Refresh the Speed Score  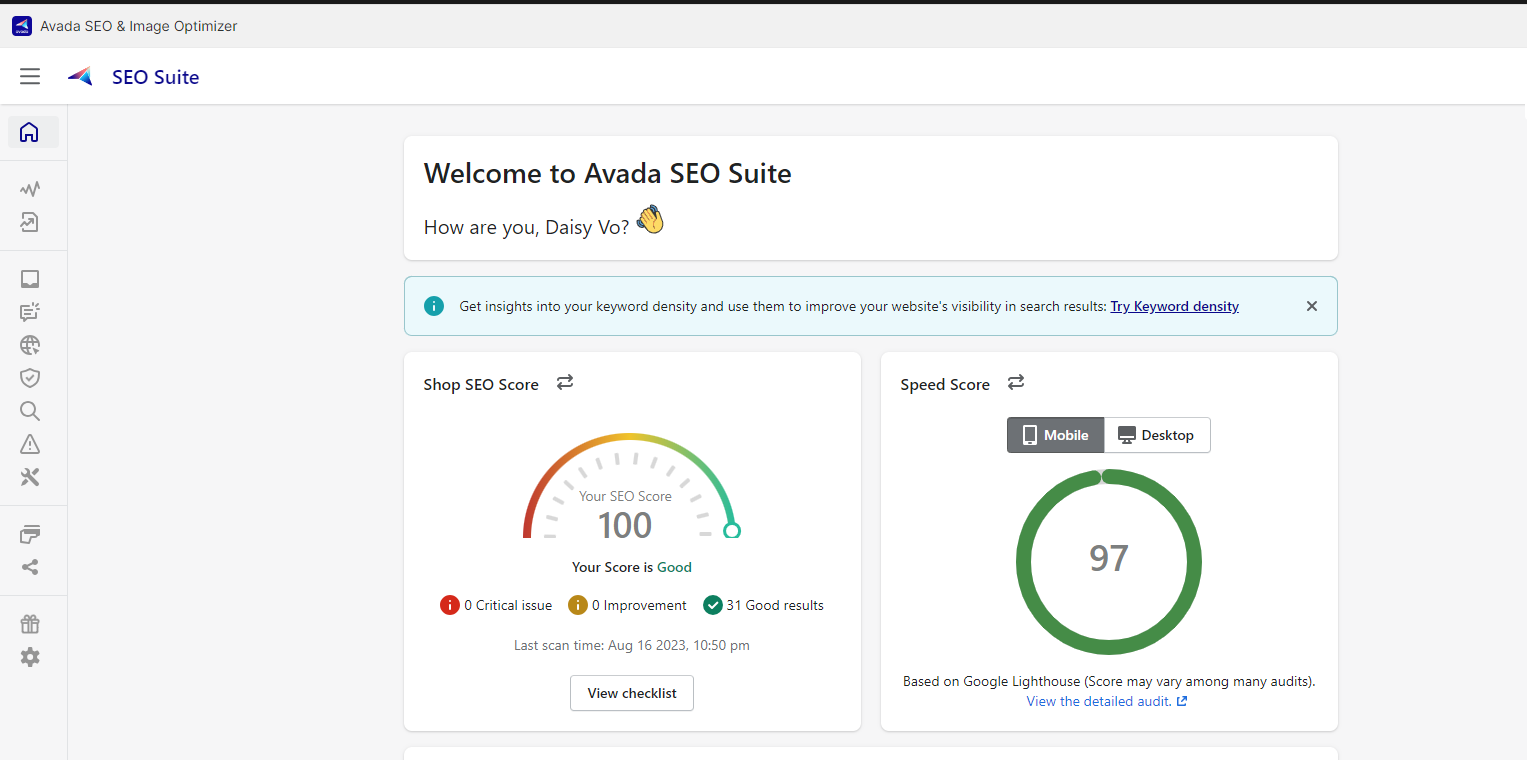click(x=1016, y=383)
